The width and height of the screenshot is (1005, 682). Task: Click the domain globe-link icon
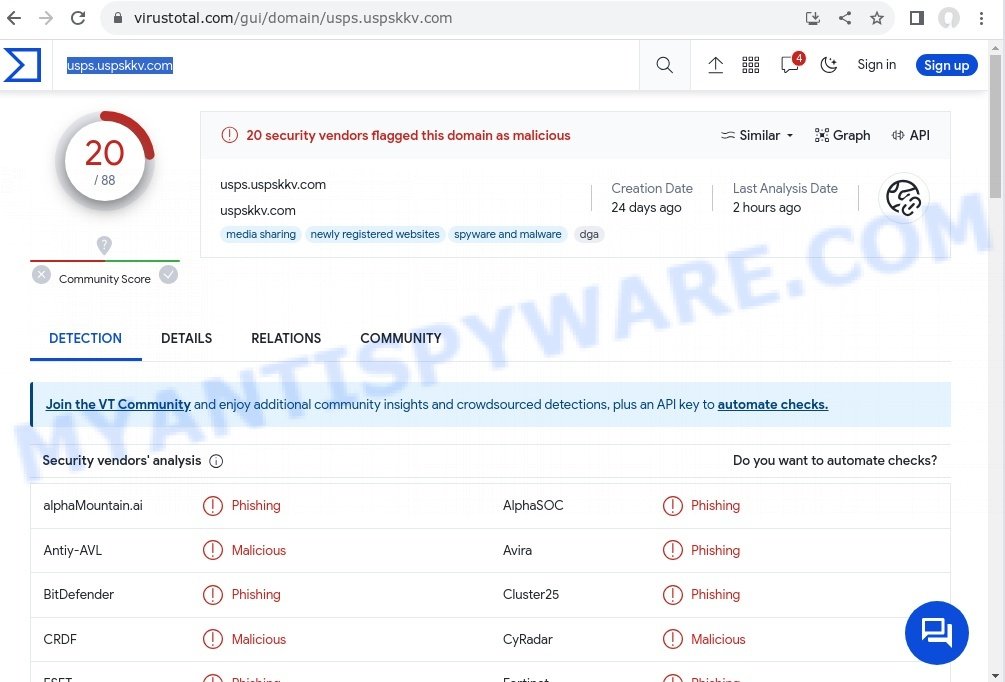pyautogui.click(x=903, y=197)
